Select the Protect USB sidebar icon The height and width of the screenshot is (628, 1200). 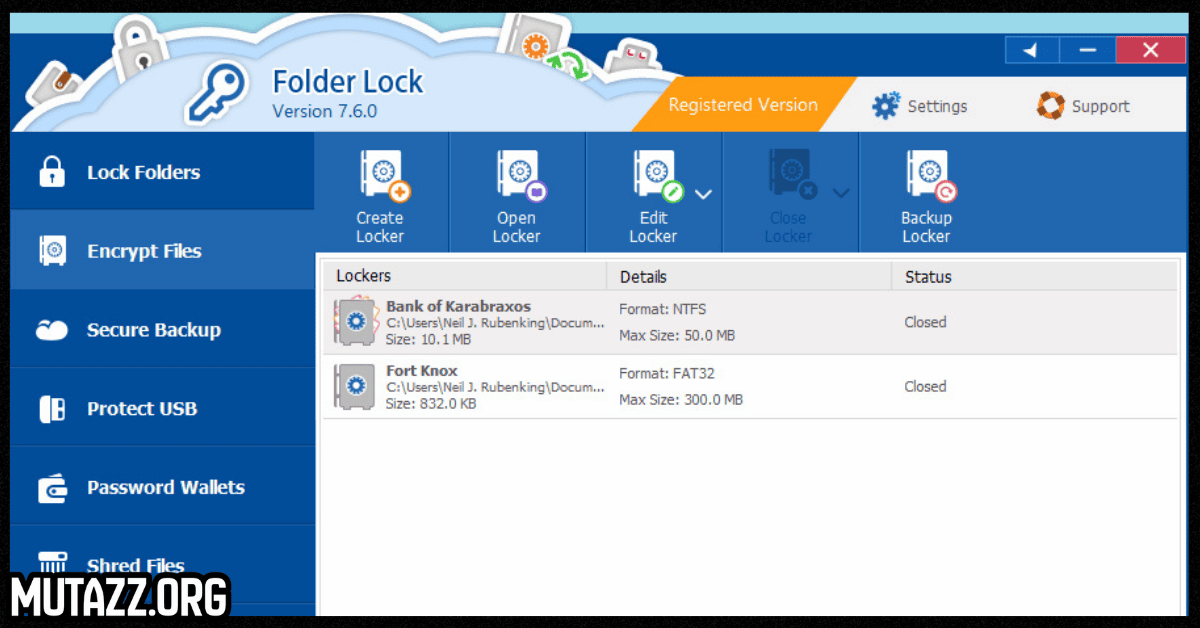pyautogui.click(x=52, y=408)
